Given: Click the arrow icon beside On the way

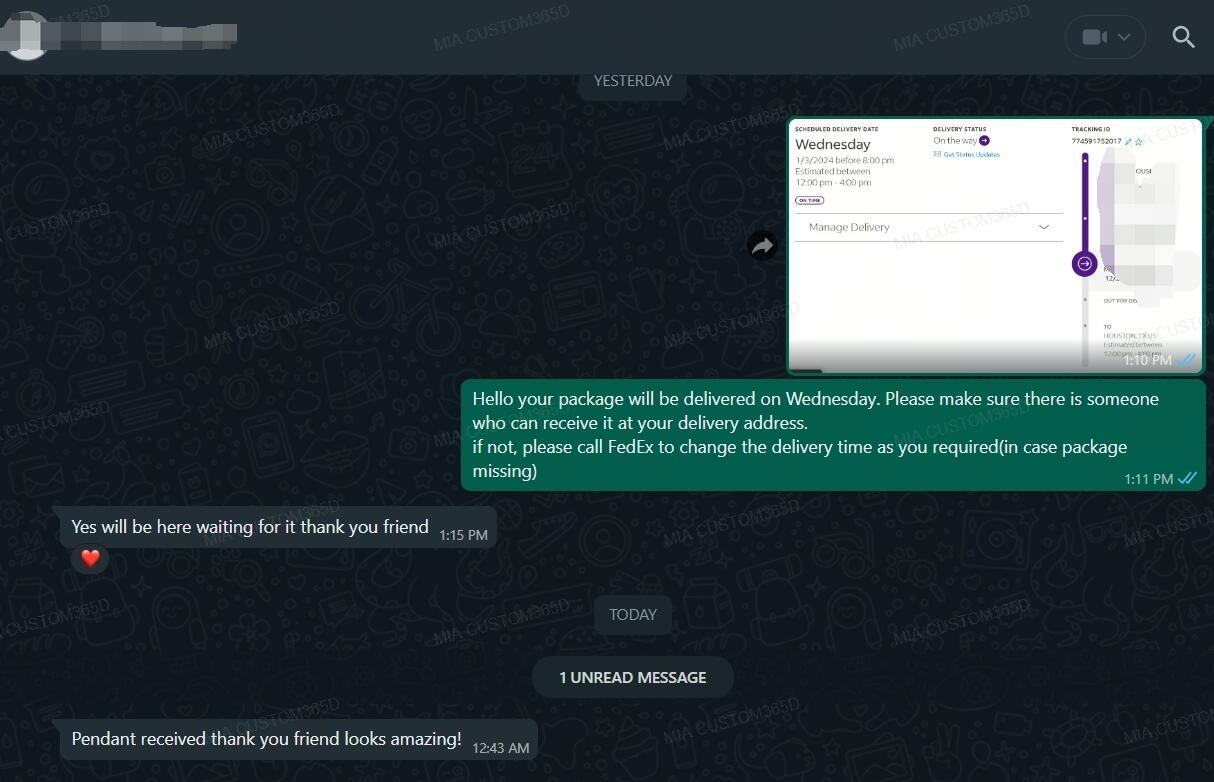Looking at the screenshot, I should [x=985, y=141].
